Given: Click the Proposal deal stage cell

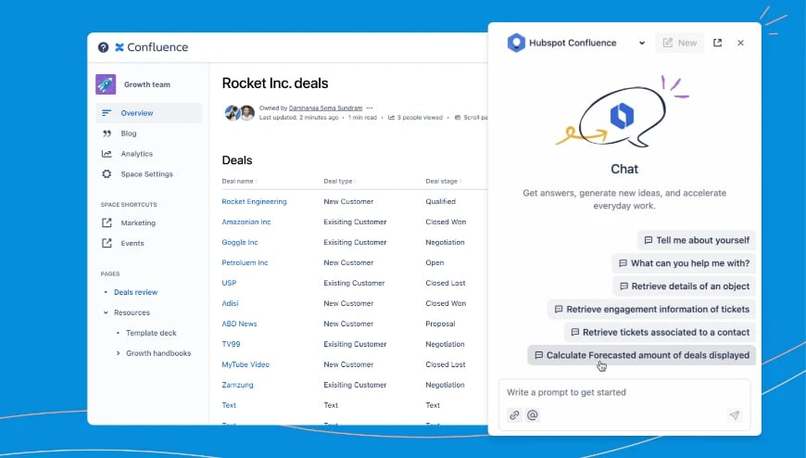Looking at the screenshot, I should tap(440, 324).
